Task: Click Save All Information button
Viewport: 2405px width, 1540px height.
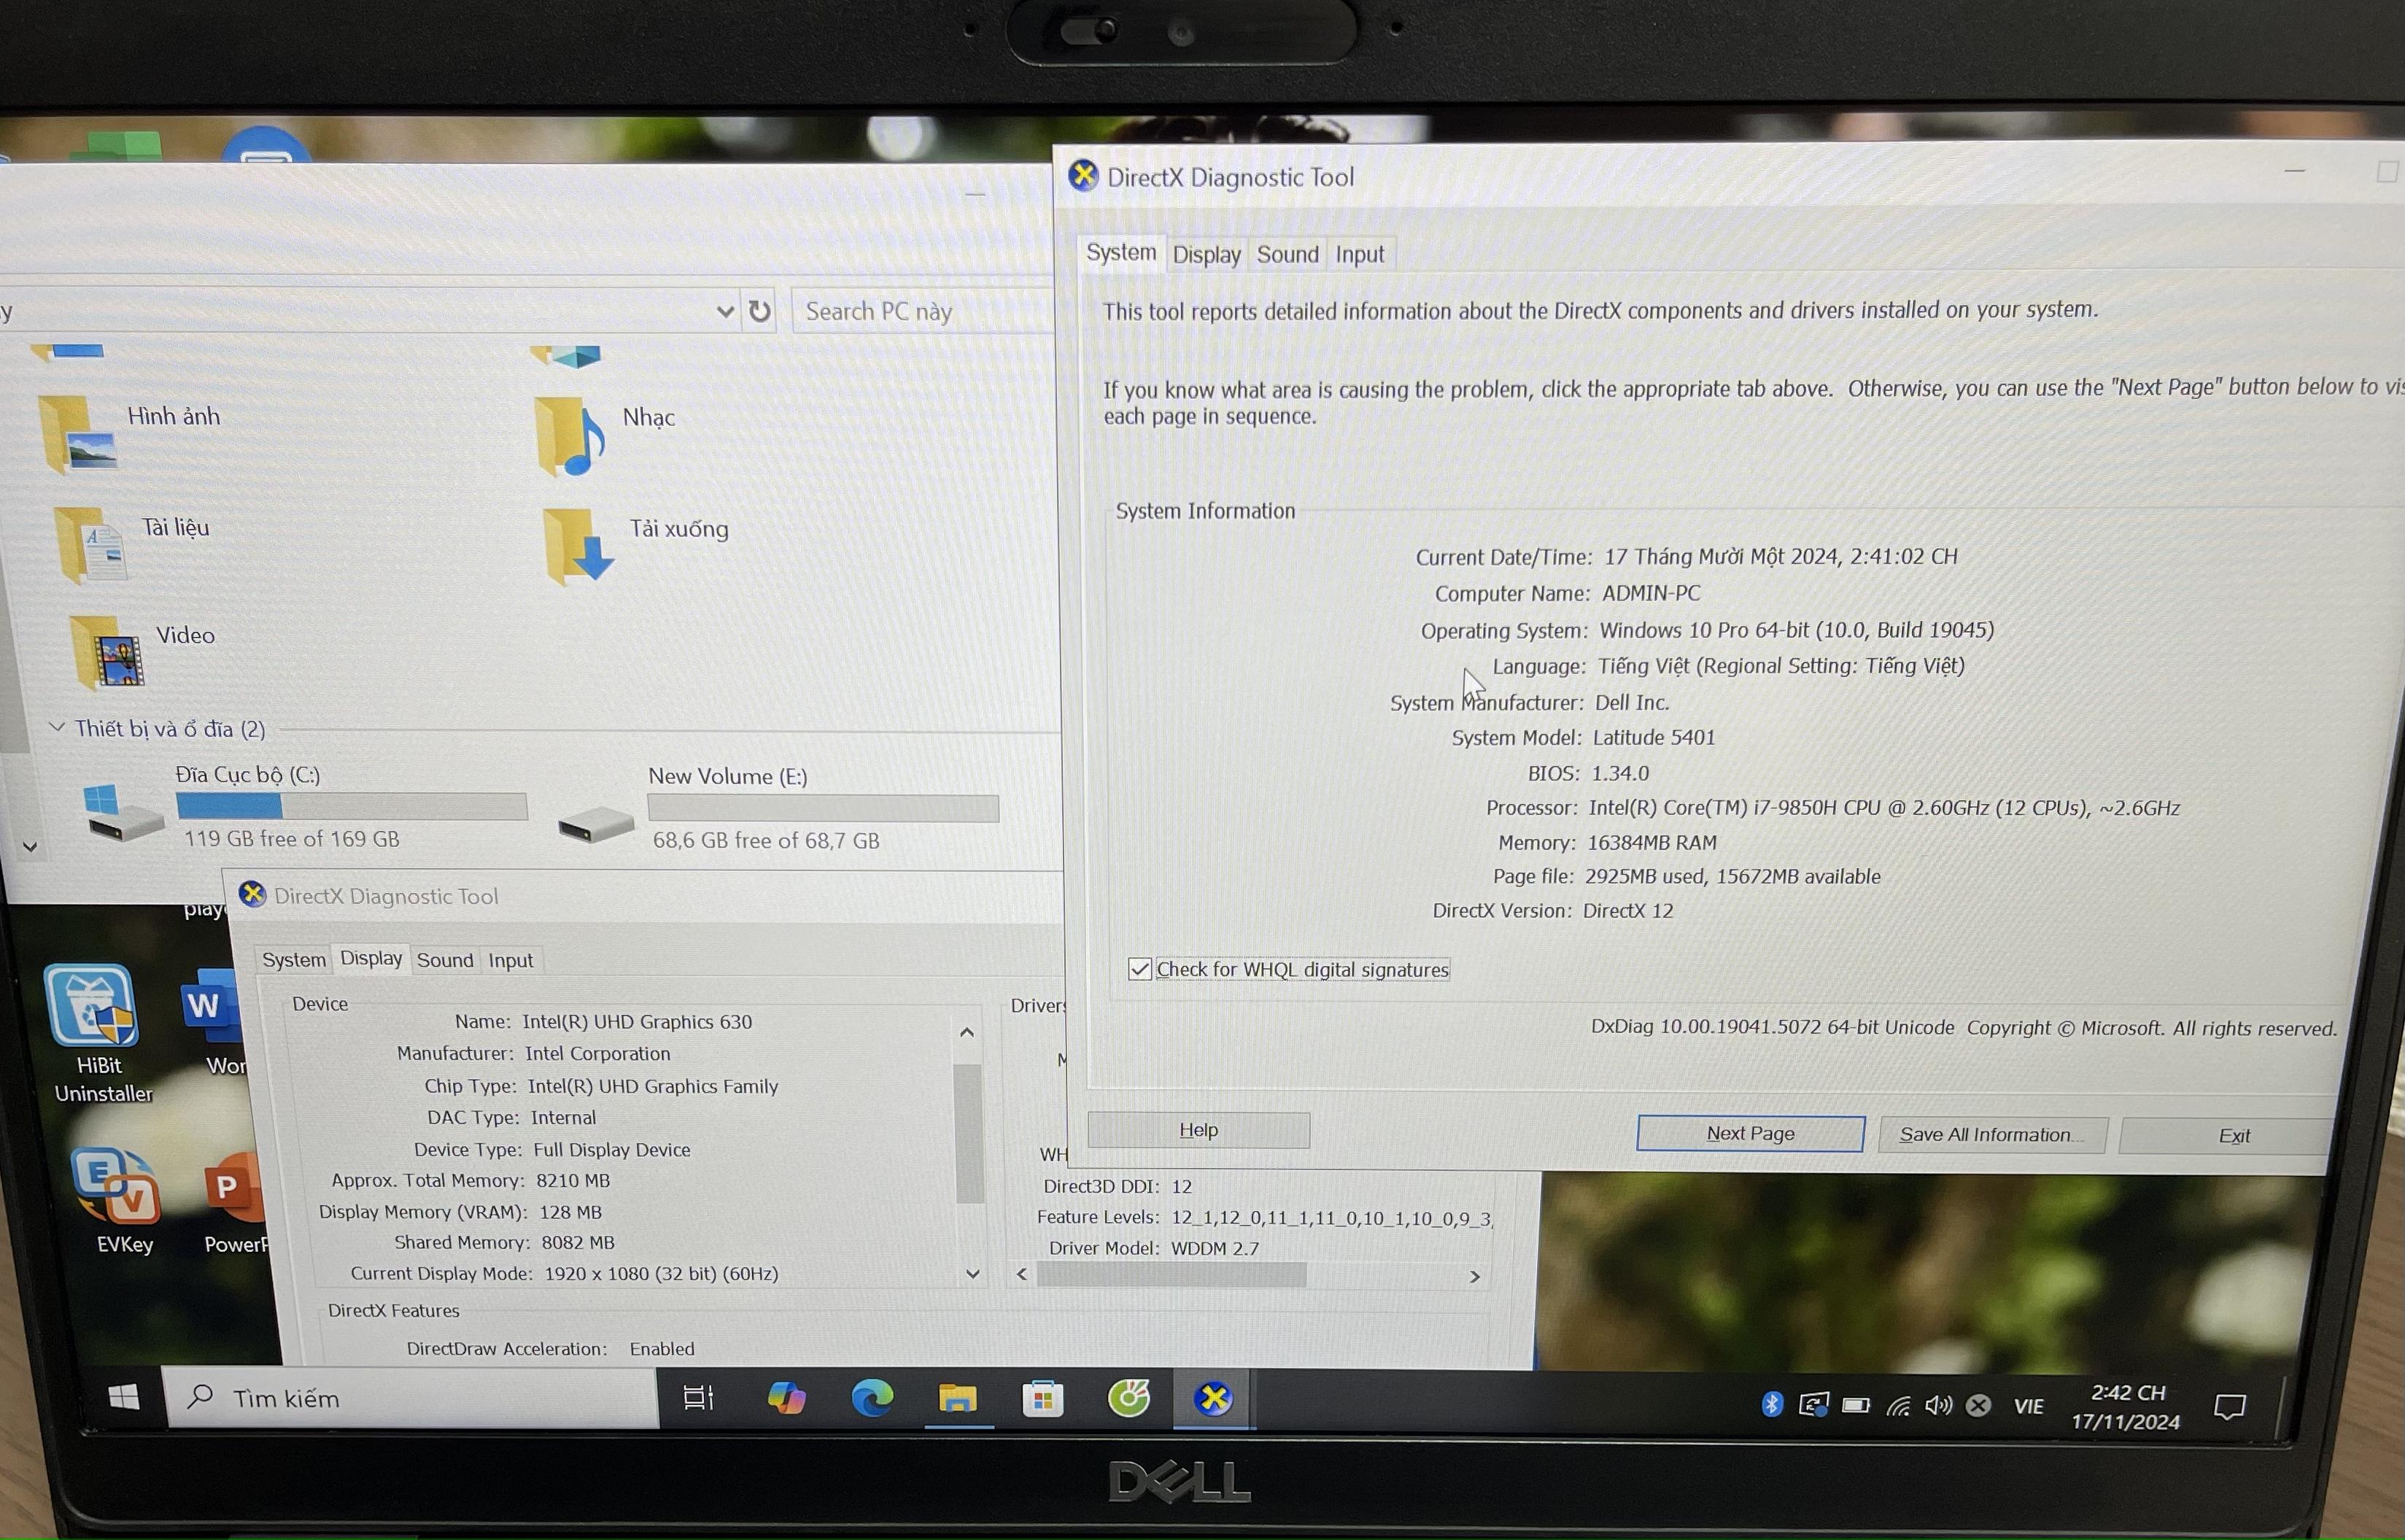Action: coord(1992,1135)
